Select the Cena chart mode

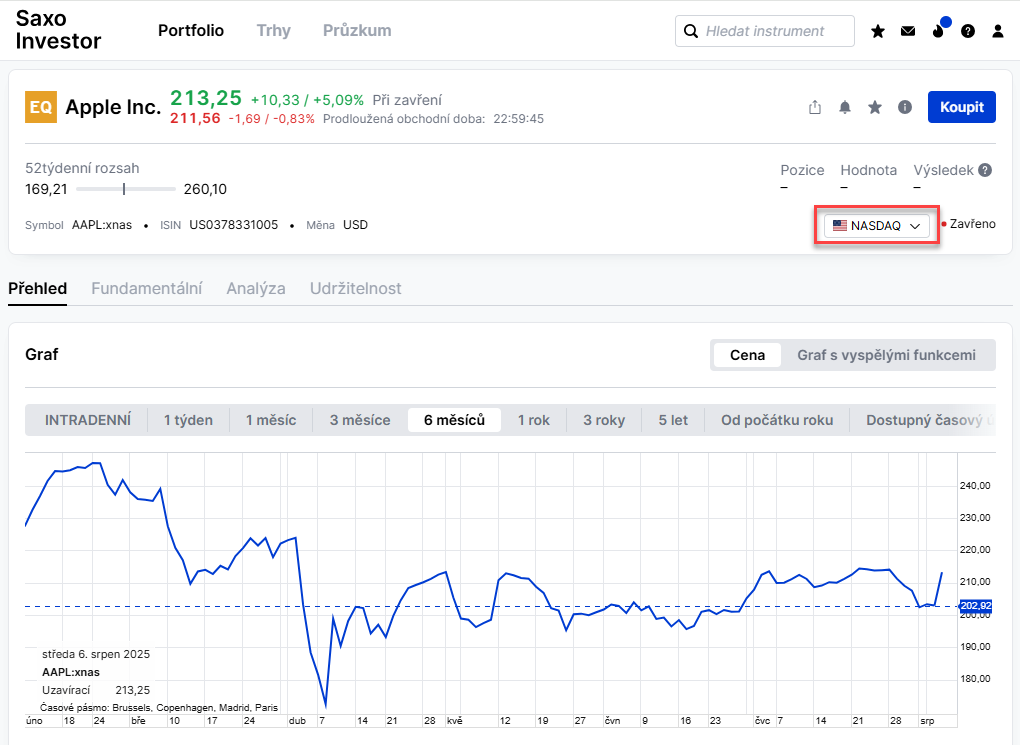coord(747,355)
